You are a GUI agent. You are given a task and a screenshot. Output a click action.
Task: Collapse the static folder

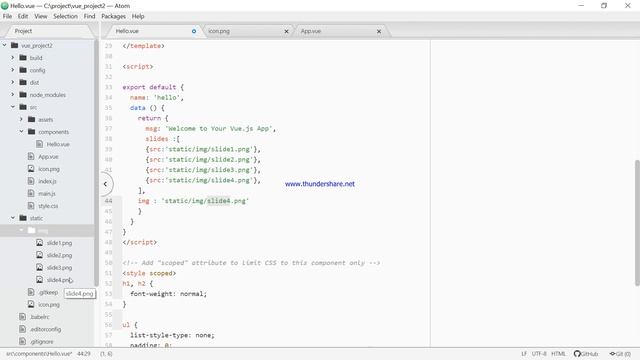coord(13,218)
